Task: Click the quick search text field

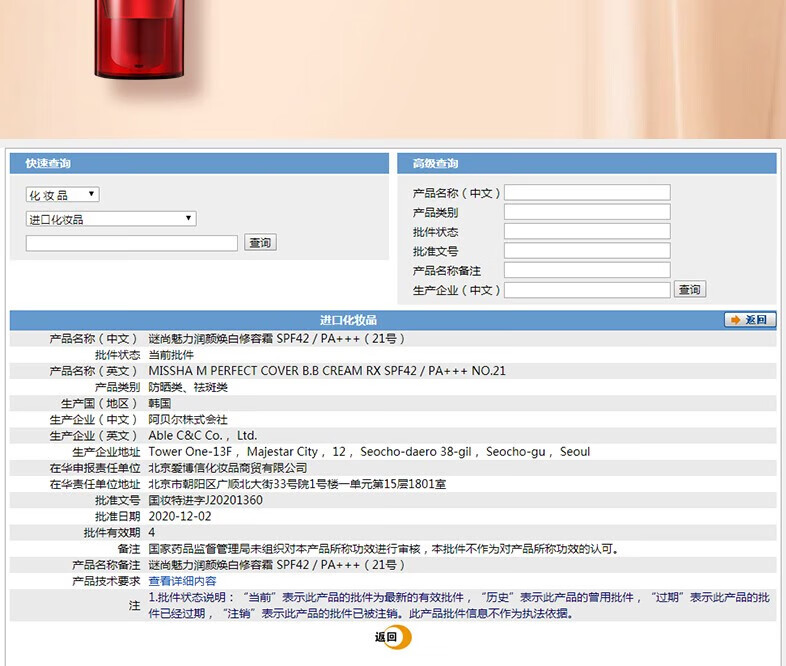Action: point(132,243)
